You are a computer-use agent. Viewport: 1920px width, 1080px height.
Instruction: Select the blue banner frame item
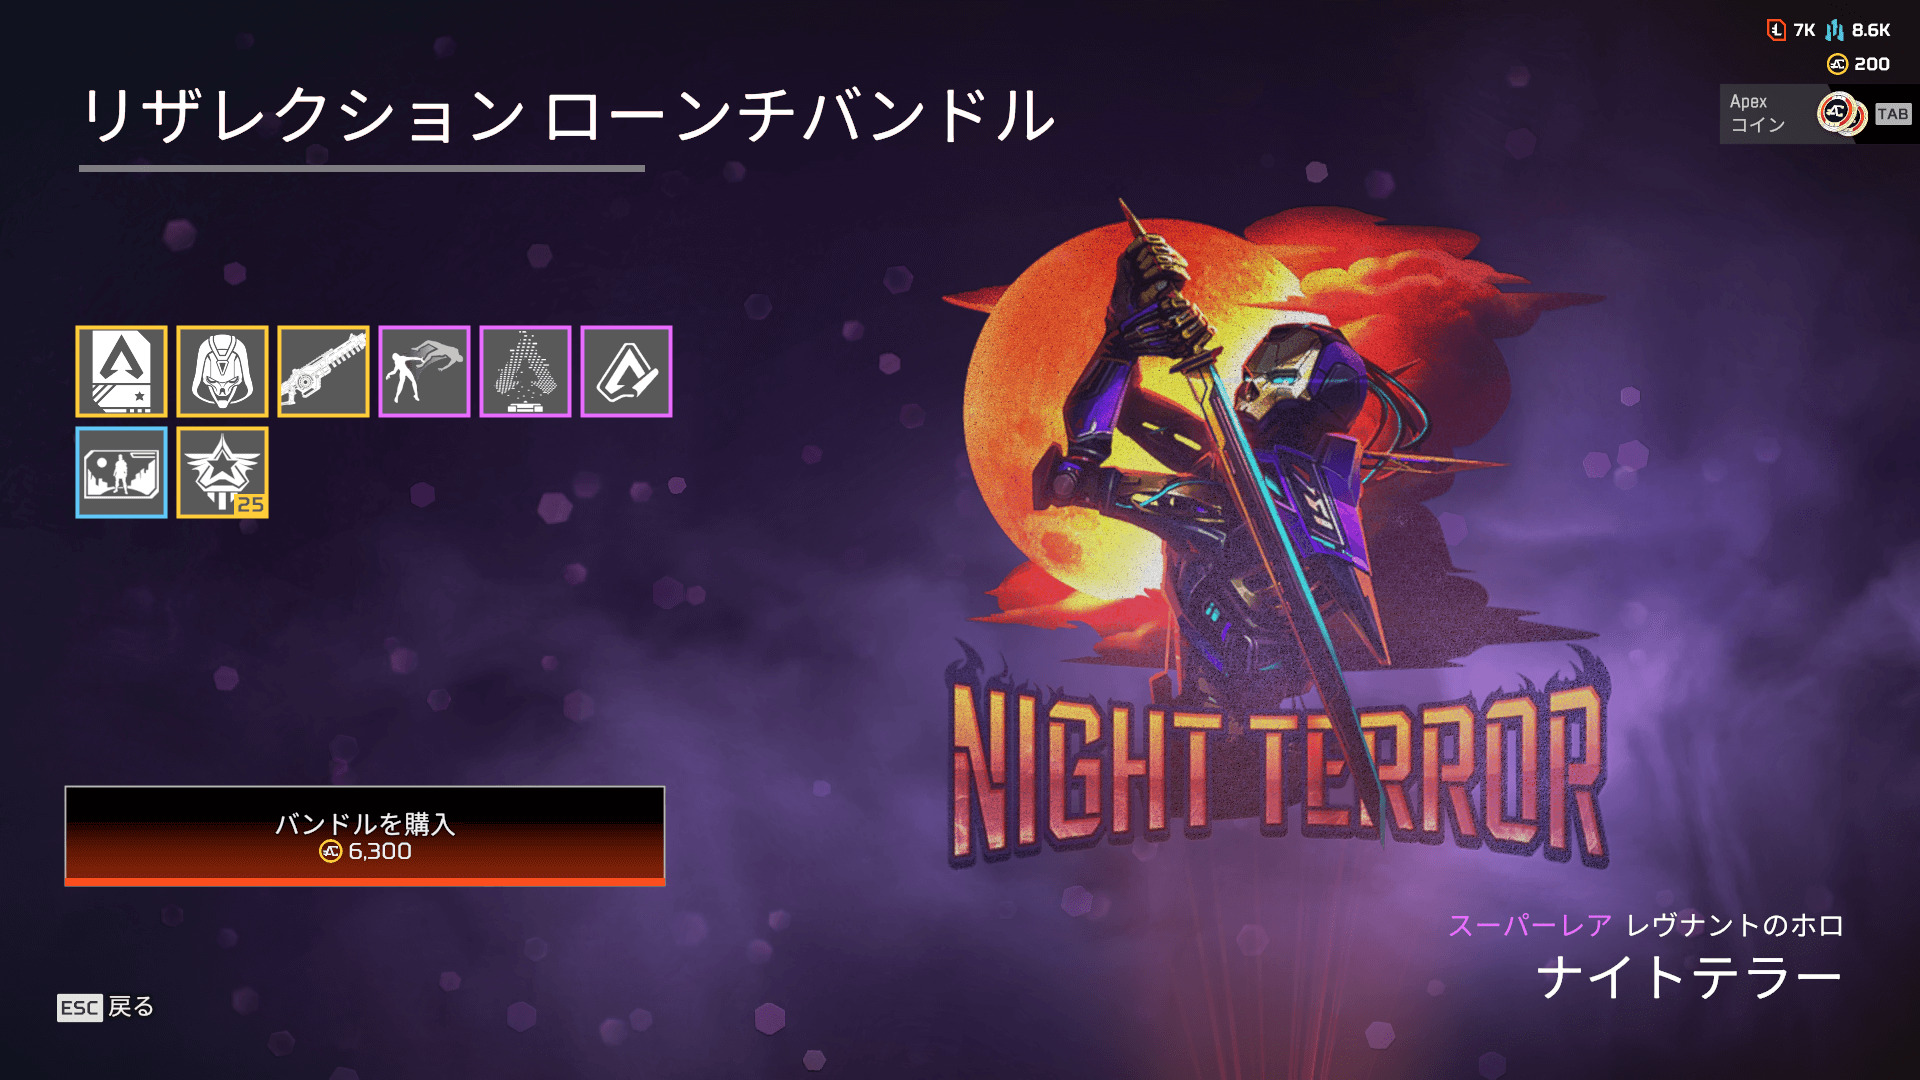[121, 472]
